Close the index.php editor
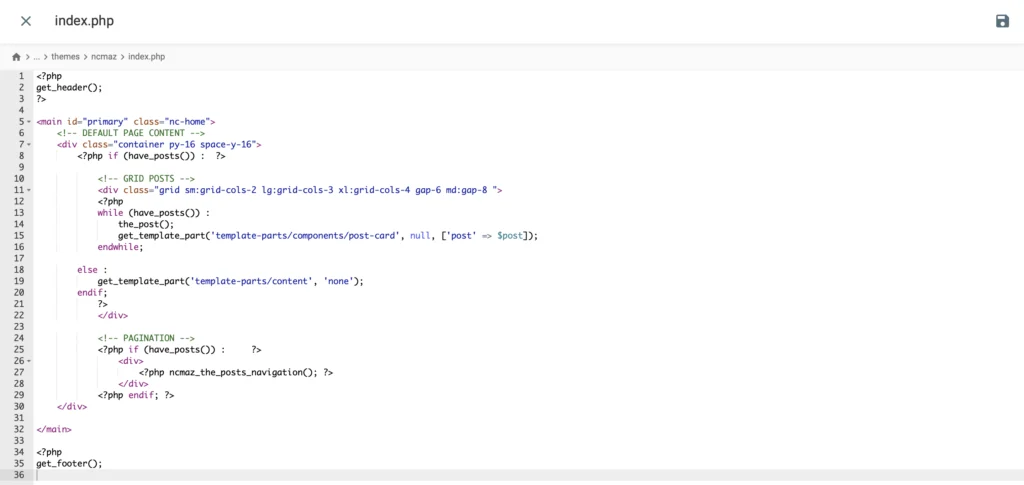This screenshot has width=1024, height=485. 26,21
